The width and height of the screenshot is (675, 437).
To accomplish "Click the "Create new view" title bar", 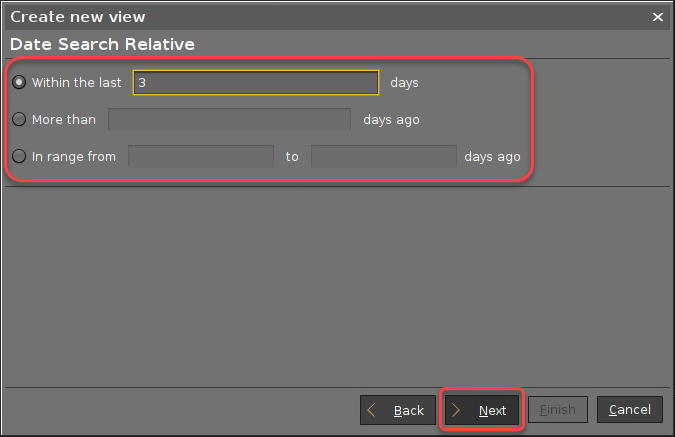I will pyautogui.click(x=300, y=17).
